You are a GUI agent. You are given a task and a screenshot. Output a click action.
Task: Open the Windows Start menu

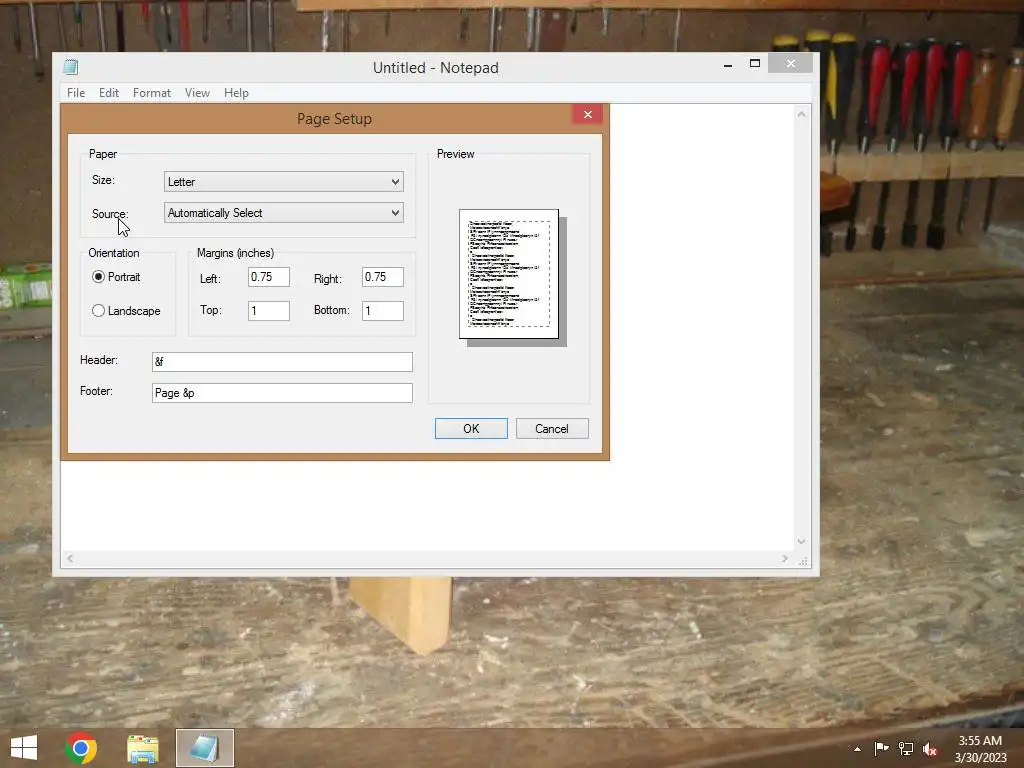[24, 748]
